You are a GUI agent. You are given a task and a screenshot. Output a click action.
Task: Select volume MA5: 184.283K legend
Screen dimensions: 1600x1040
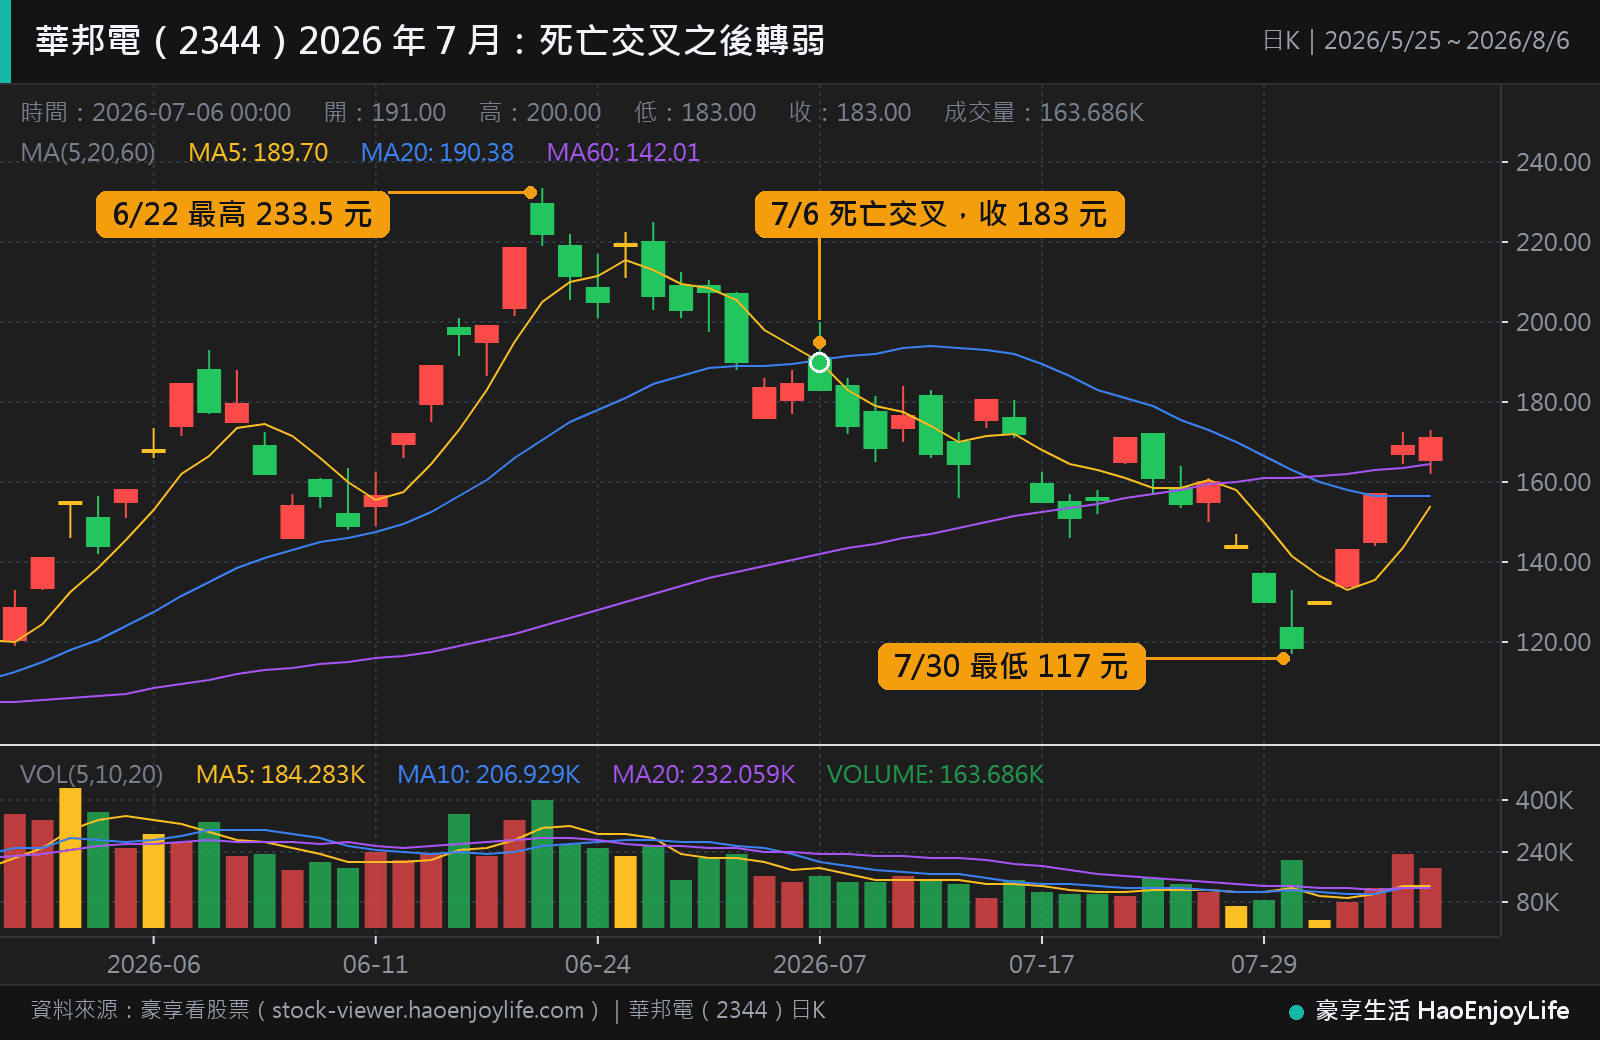tap(280, 775)
